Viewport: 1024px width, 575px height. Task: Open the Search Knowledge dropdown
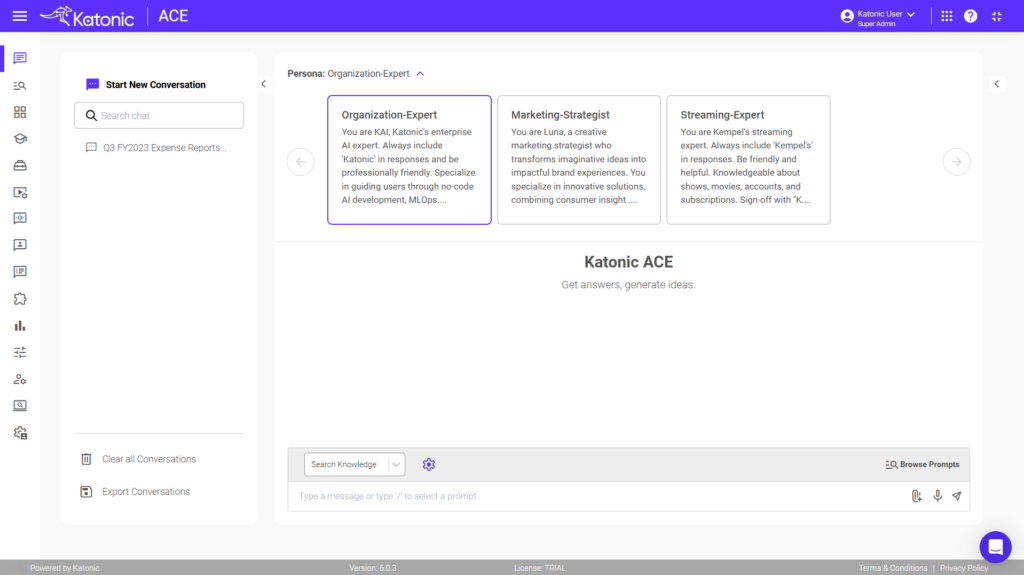click(x=355, y=465)
